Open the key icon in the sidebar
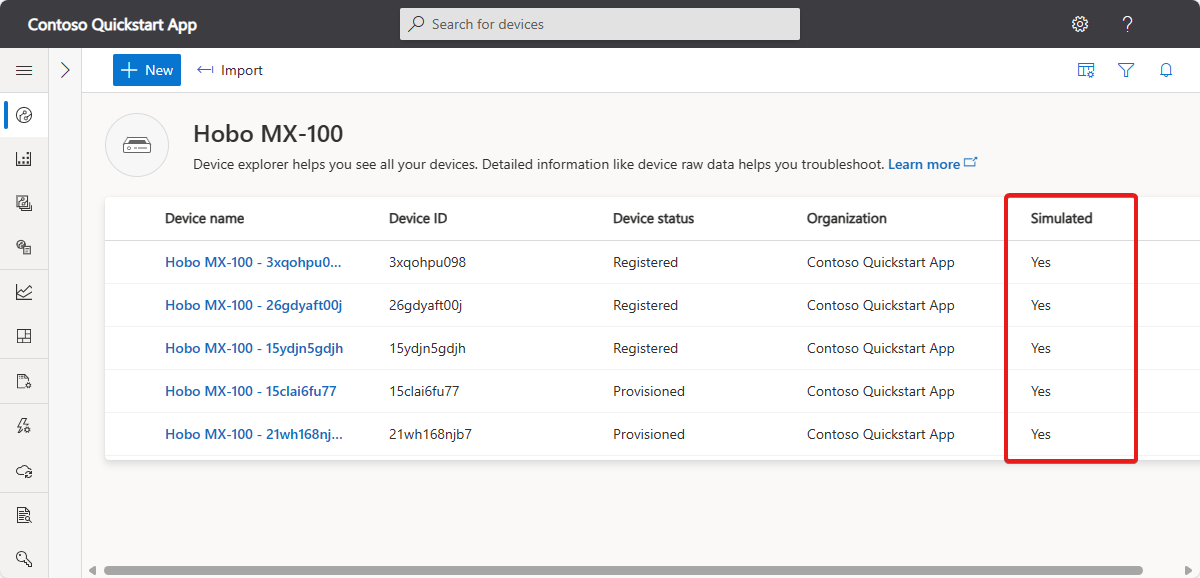This screenshot has height=578, width=1200. (x=24, y=559)
